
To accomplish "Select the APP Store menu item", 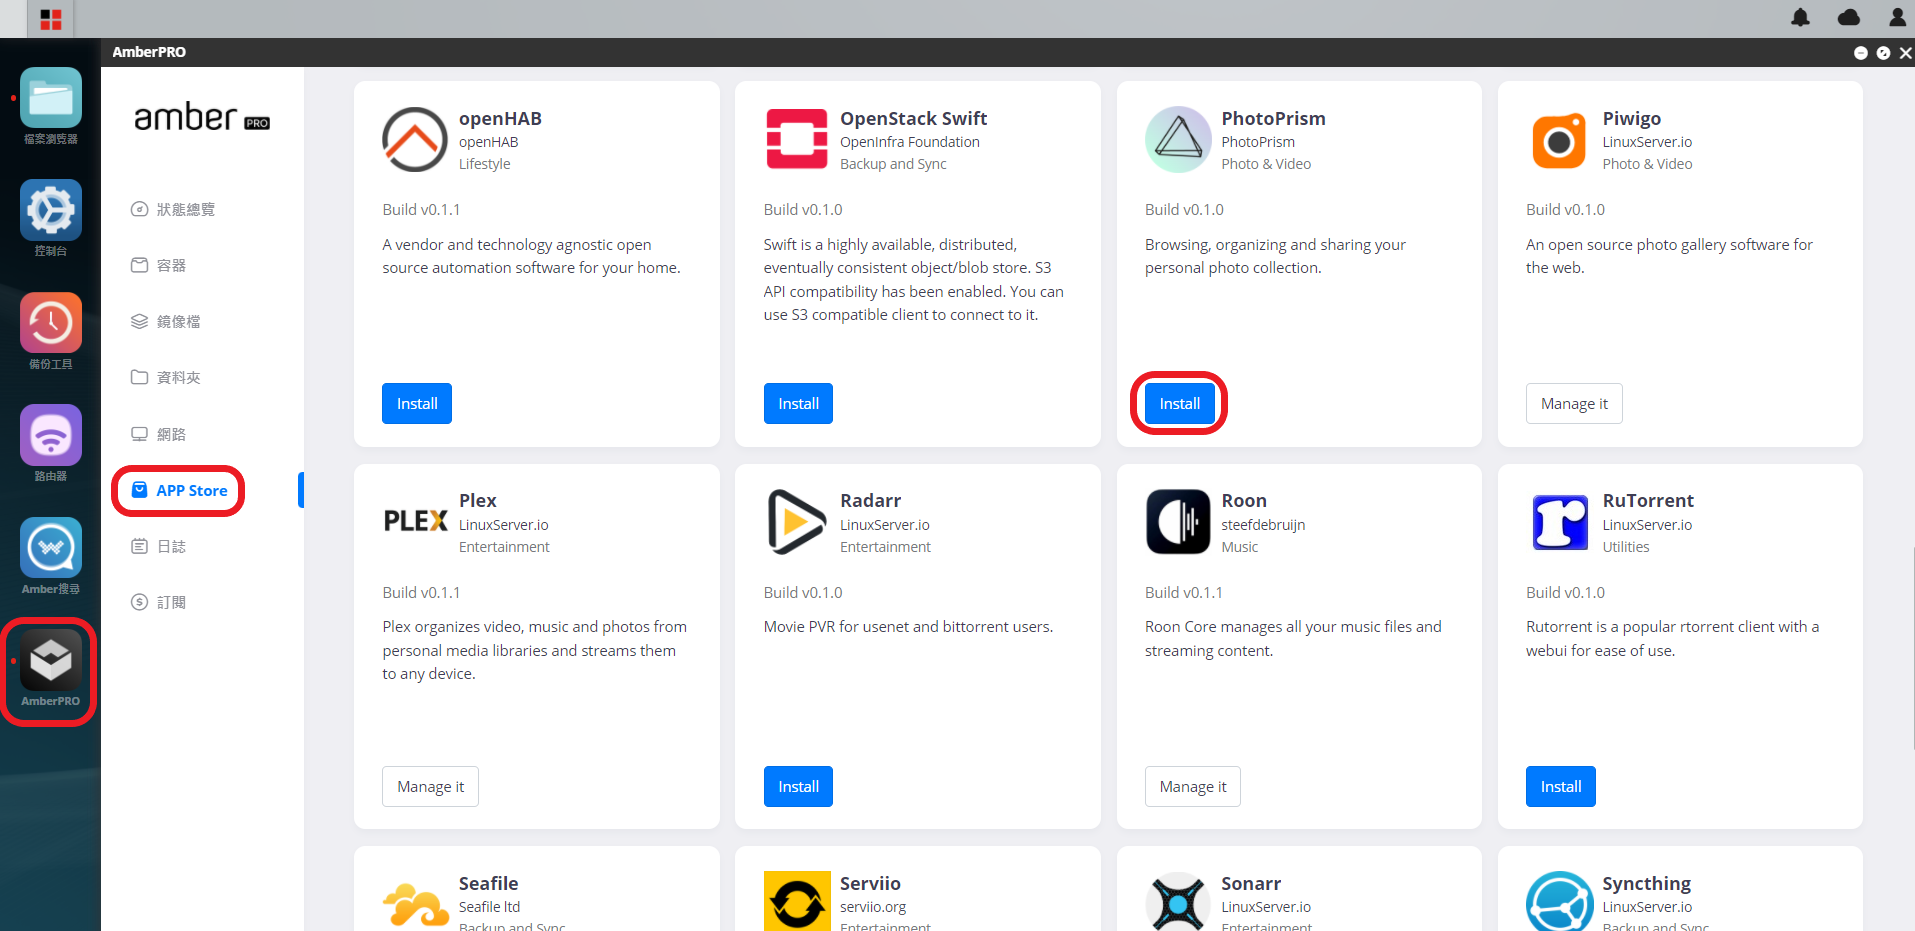I will click(x=179, y=490).
